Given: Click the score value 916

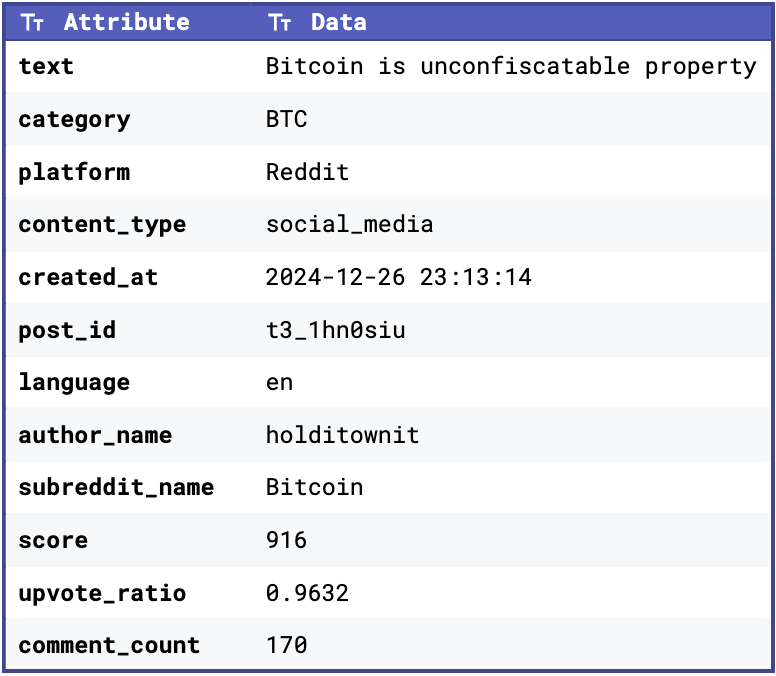Looking at the screenshot, I should (x=287, y=540).
